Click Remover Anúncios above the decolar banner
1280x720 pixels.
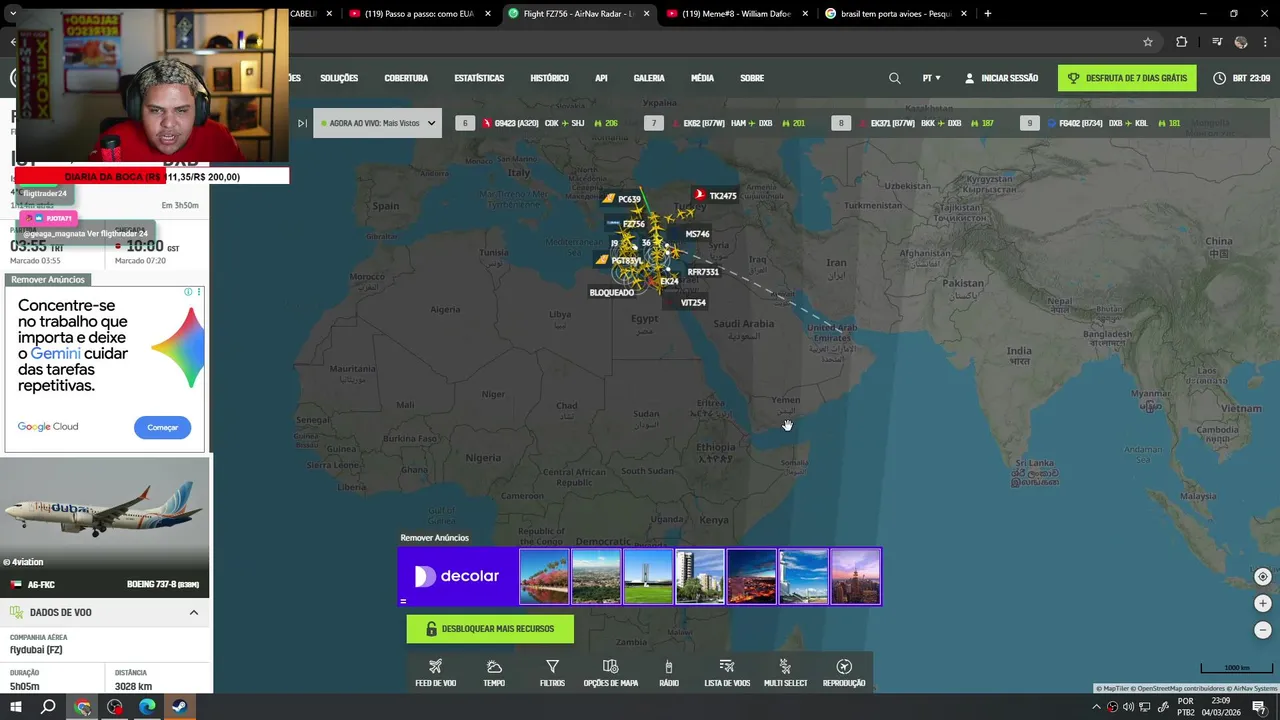pyautogui.click(x=435, y=538)
